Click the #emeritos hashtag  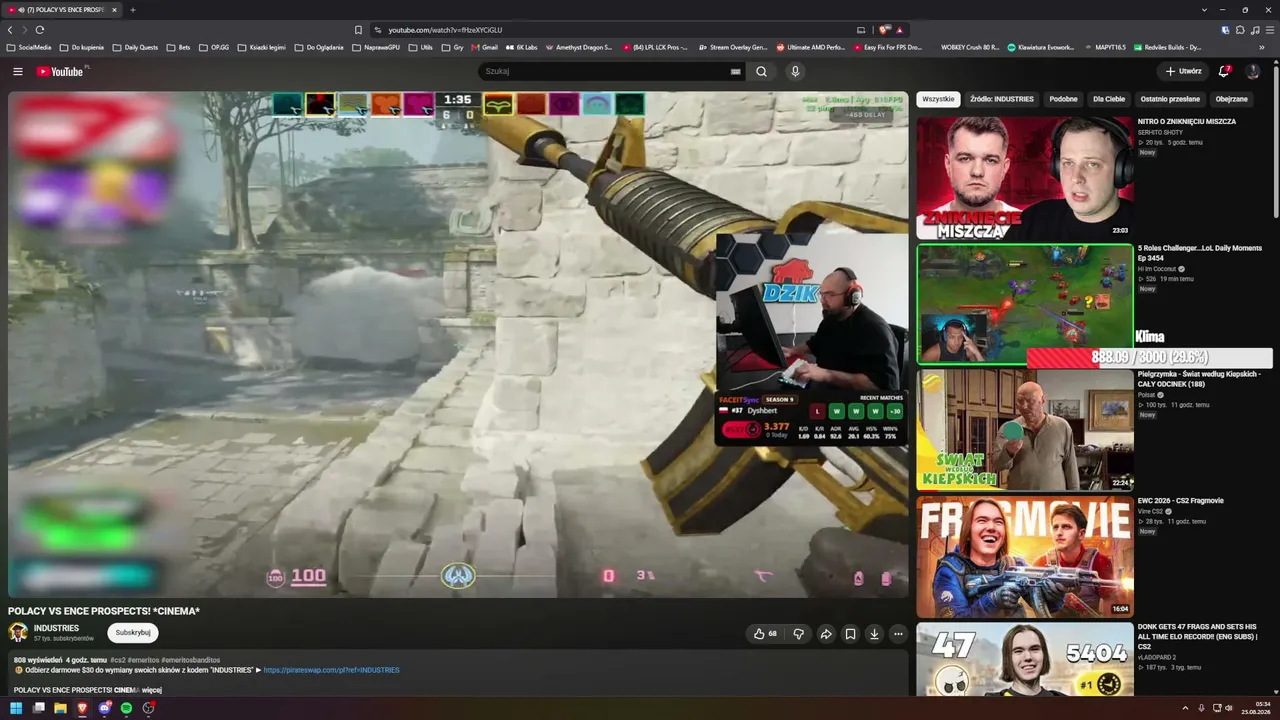(x=144, y=660)
